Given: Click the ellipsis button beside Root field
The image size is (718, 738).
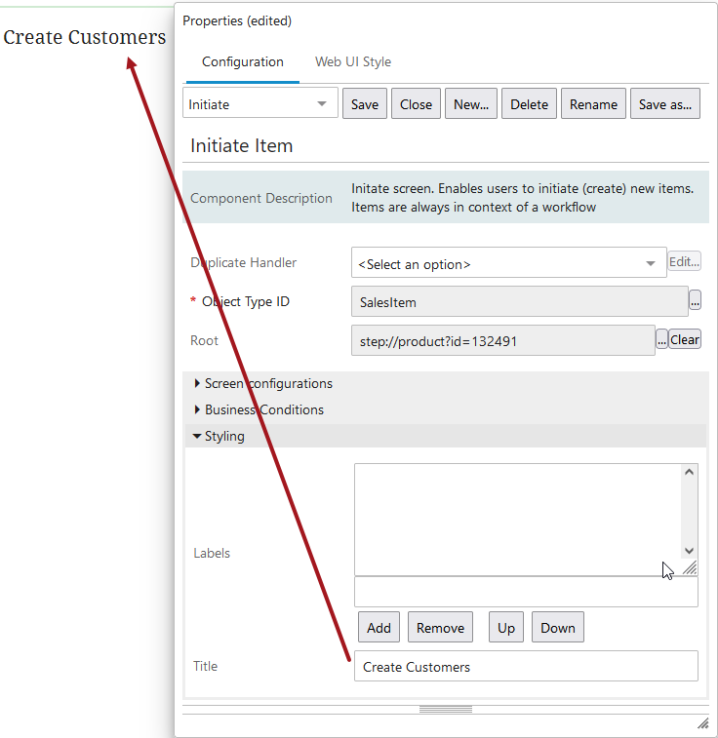Looking at the screenshot, I should (662, 339).
